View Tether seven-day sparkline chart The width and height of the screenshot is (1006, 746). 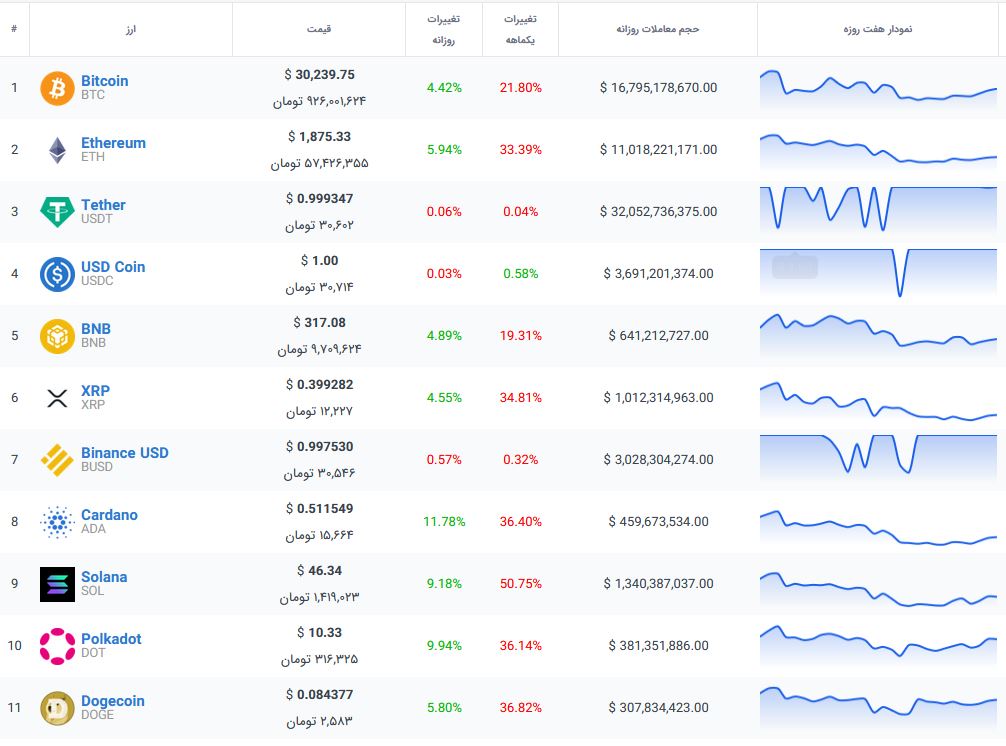coord(878,209)
